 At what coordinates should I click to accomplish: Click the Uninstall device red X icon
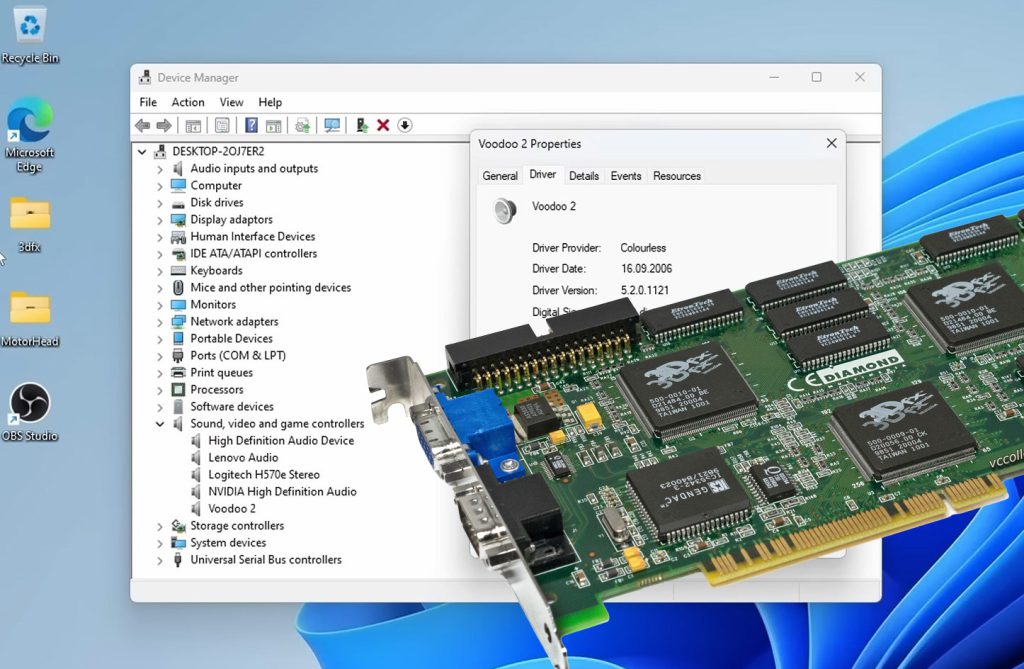[x=383, y=124]
